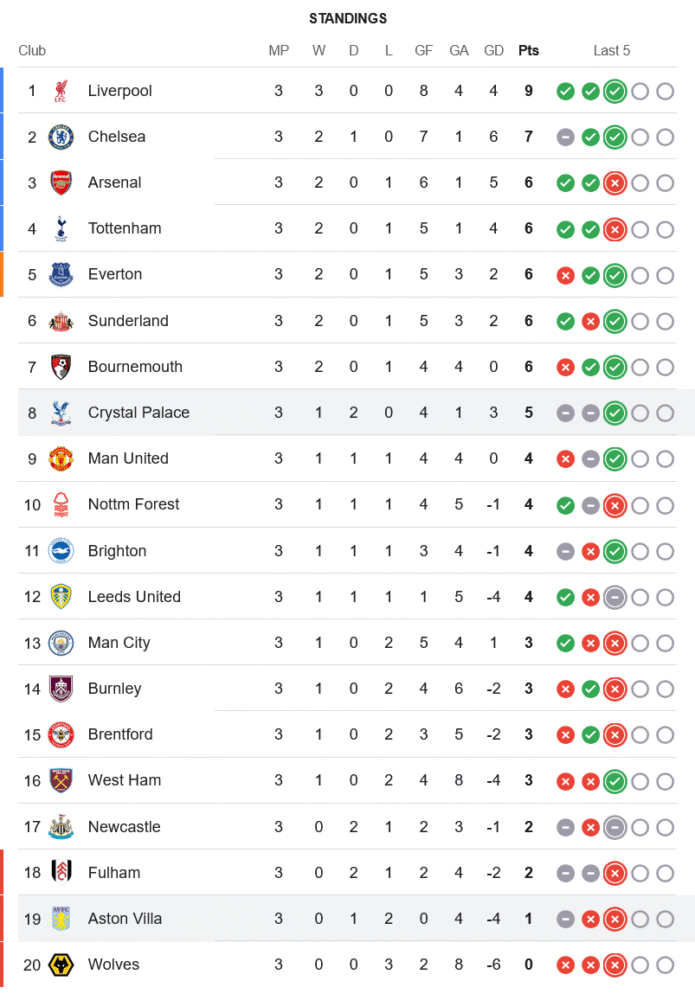Click the Chelsea club crest icon
The image size is (695, 1000).
61,137
